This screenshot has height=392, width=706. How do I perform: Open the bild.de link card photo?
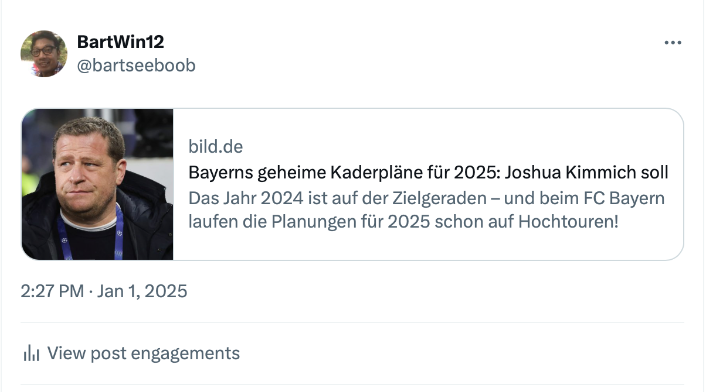point(97,184)
